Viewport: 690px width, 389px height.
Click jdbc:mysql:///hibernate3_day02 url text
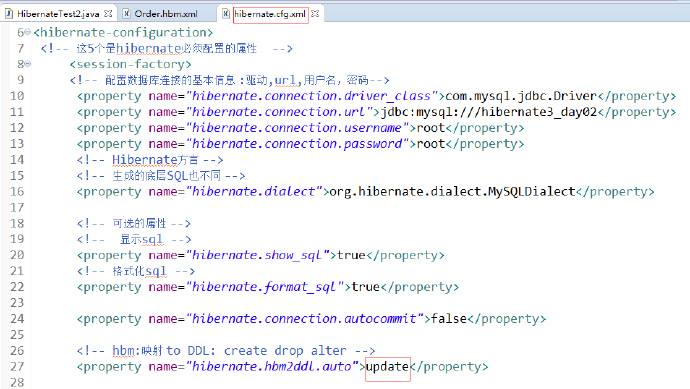click(488, 112)
